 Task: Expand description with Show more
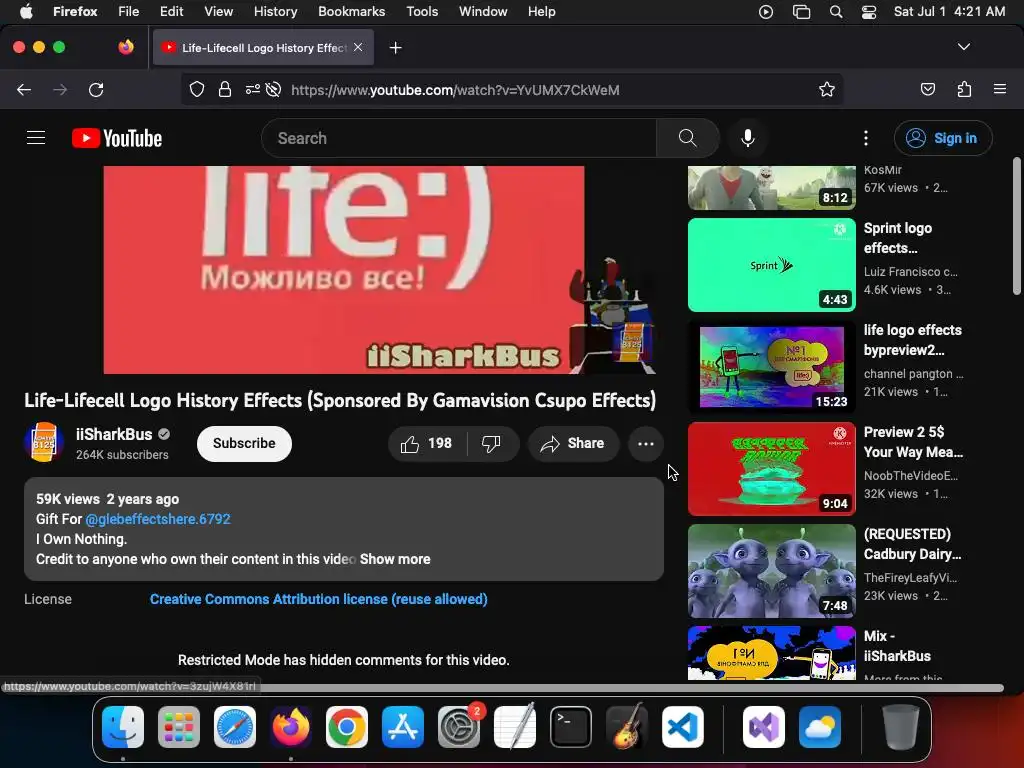(x=395, y=559)
